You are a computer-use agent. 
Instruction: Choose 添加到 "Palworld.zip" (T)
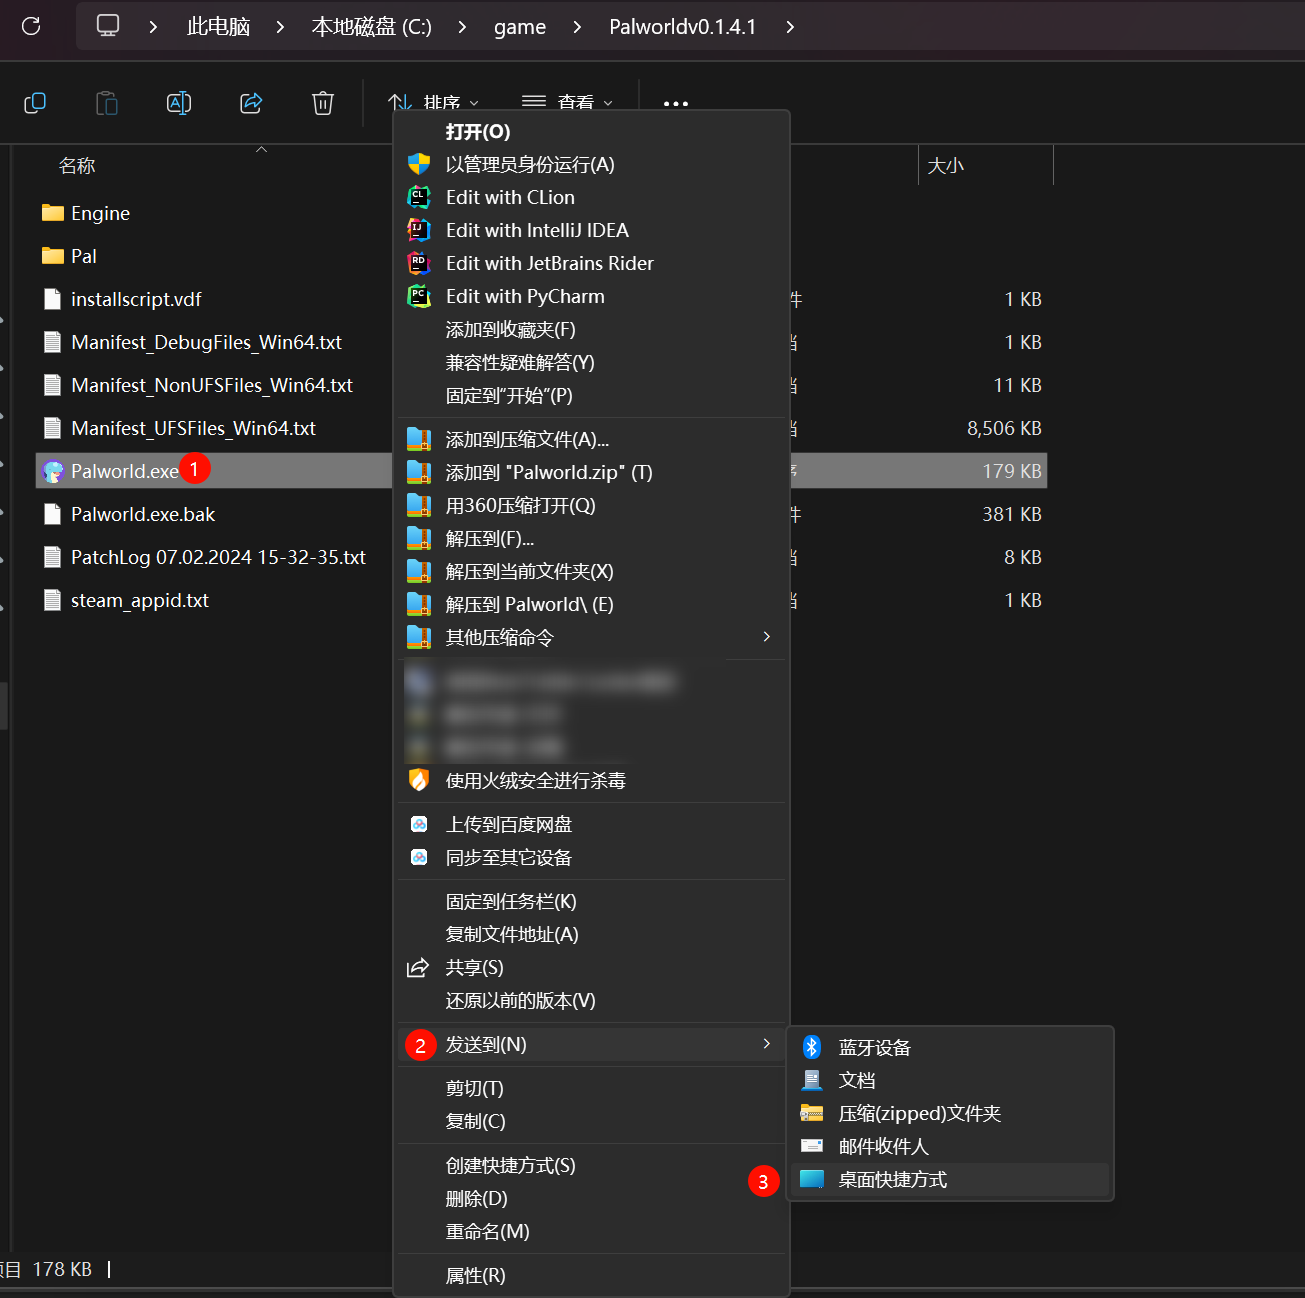coord(590,473)
